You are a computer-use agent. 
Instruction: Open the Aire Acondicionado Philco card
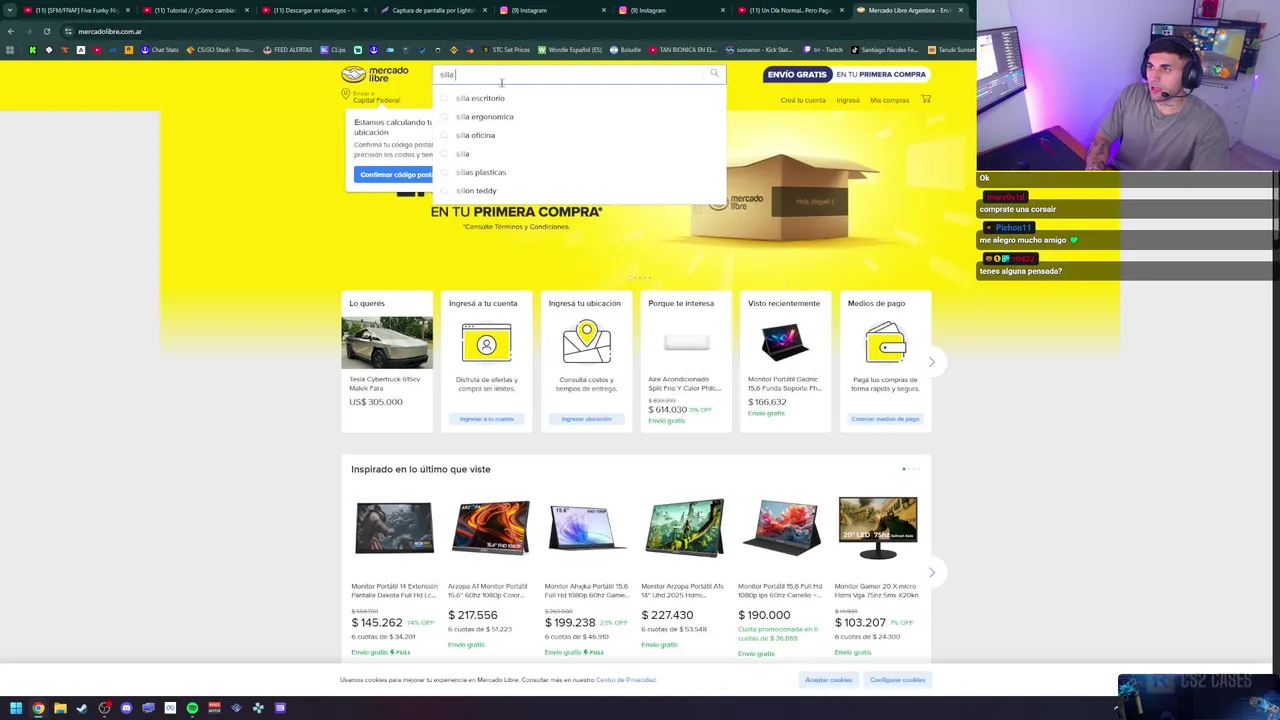tap(686, 361)
